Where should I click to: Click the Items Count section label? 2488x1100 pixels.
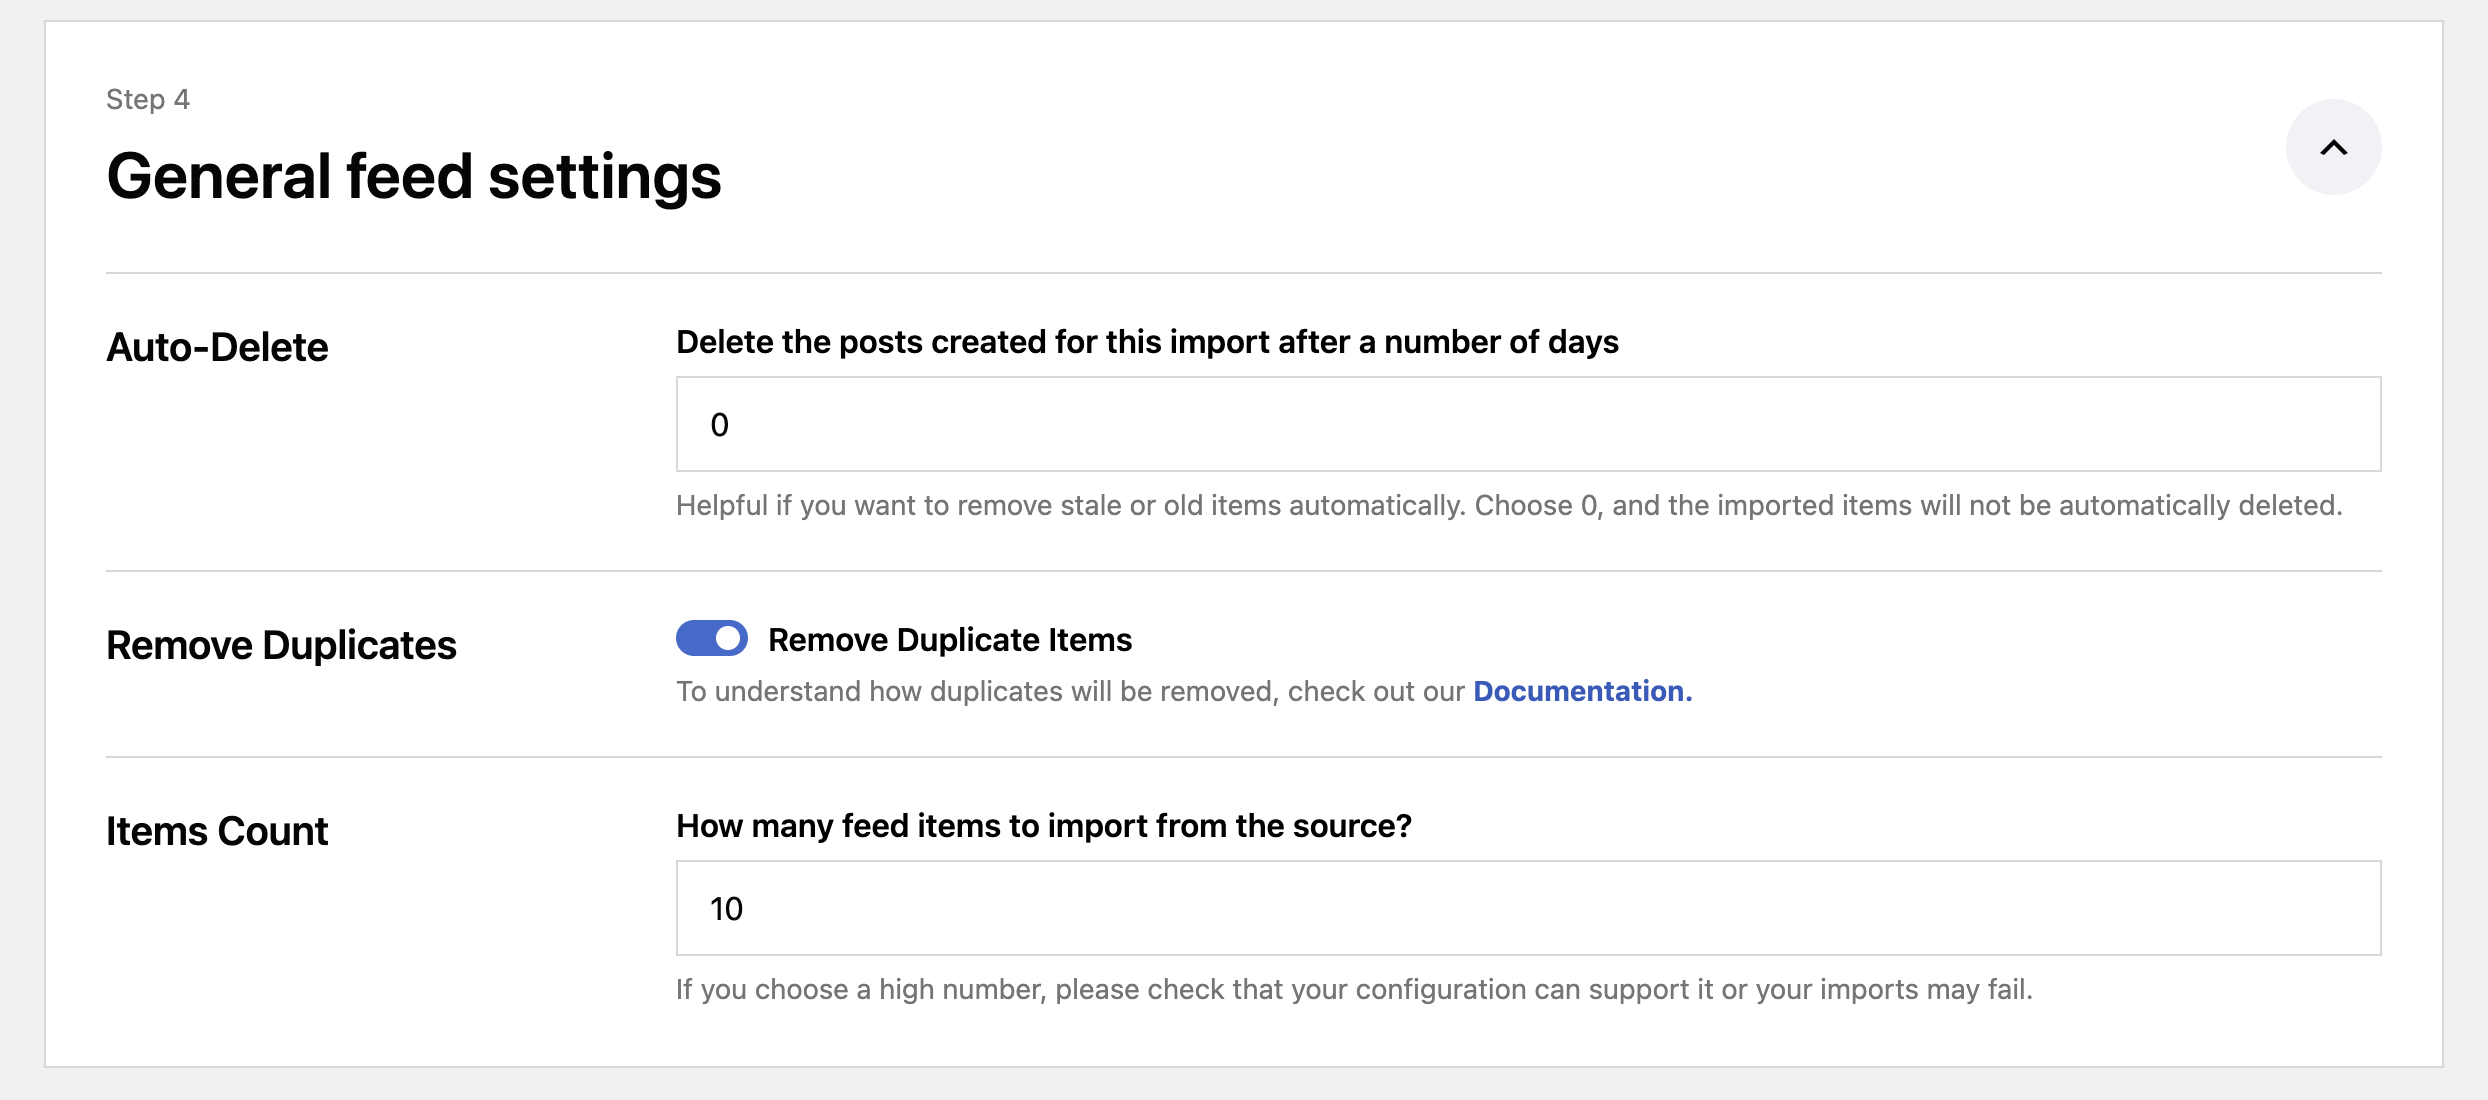coord(216,829)
